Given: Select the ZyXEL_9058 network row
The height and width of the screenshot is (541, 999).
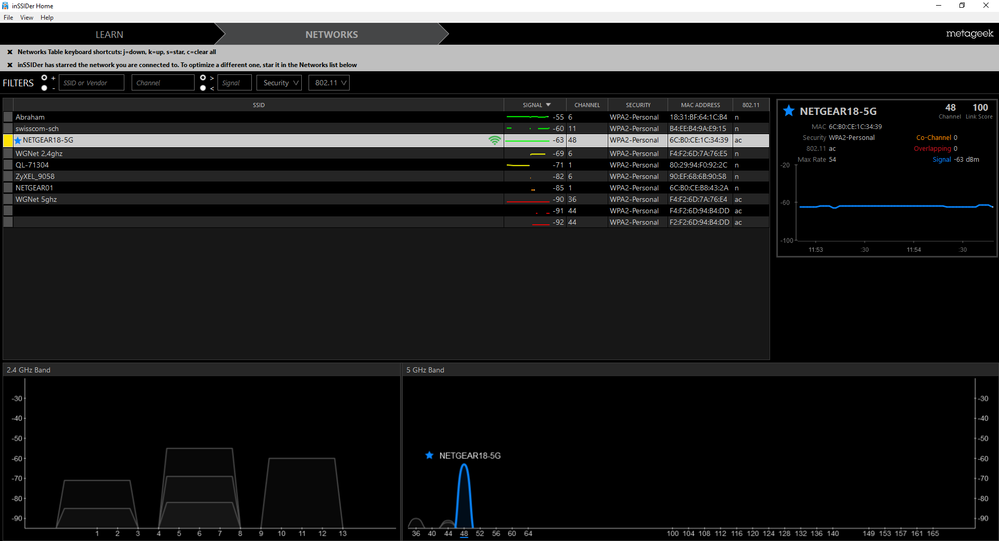Looking at the screenshot, I should [x=386, y=177].
